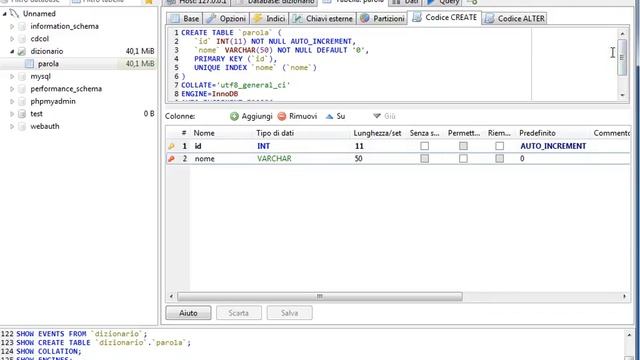The width and height of the screenshot is (640, 360).
Task: Click the red Rimuovi minus icon
Action: click(282, 116)
